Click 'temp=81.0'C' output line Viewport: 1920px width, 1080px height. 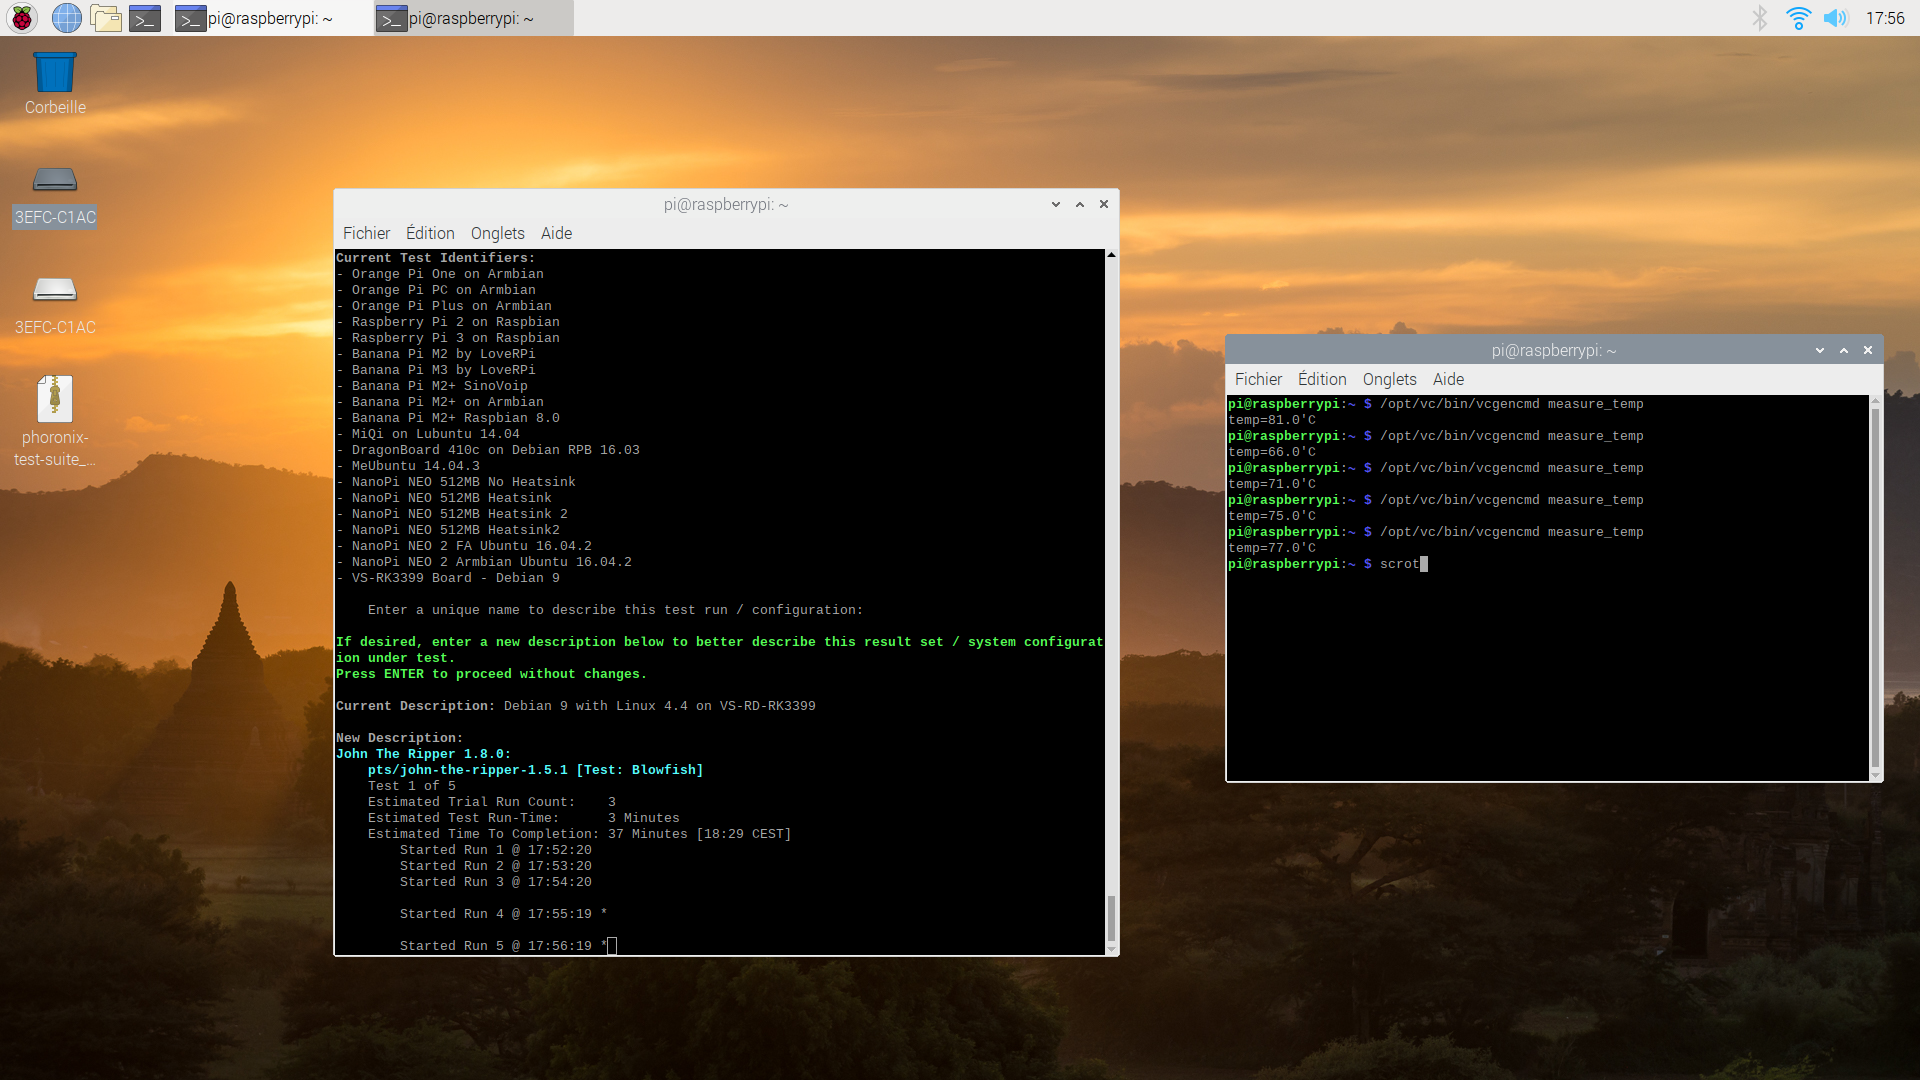(x=1272, y=420)
